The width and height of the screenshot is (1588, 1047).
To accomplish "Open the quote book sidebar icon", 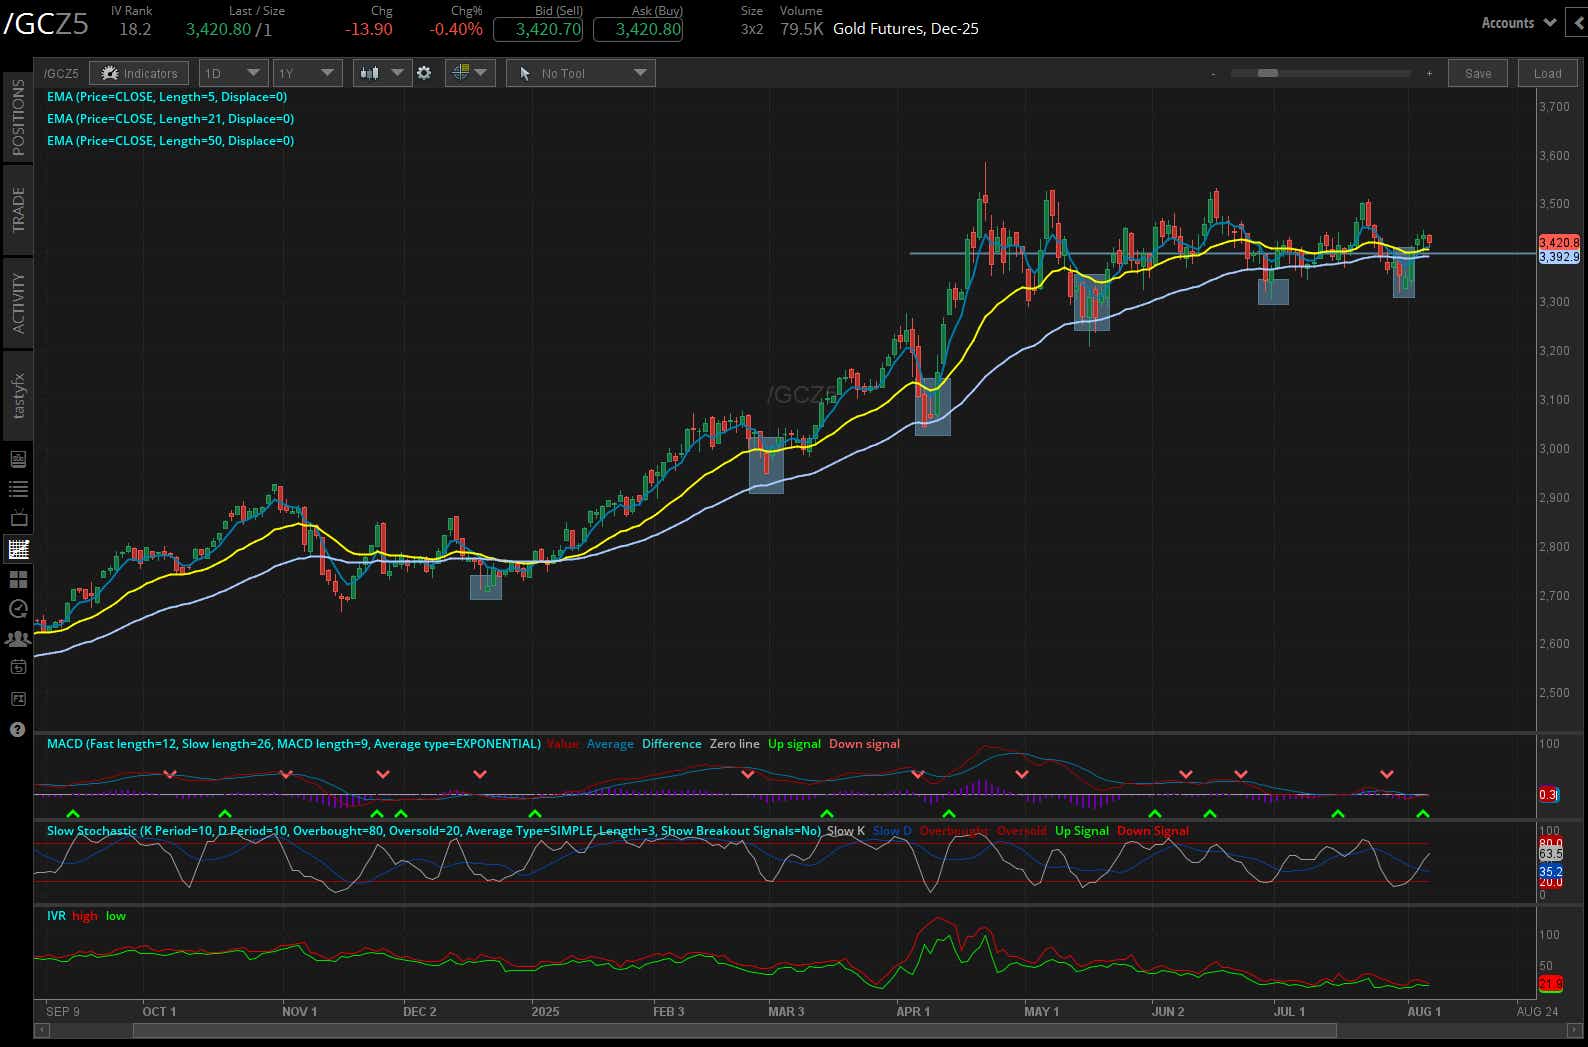I will click(x=17, y=459).
